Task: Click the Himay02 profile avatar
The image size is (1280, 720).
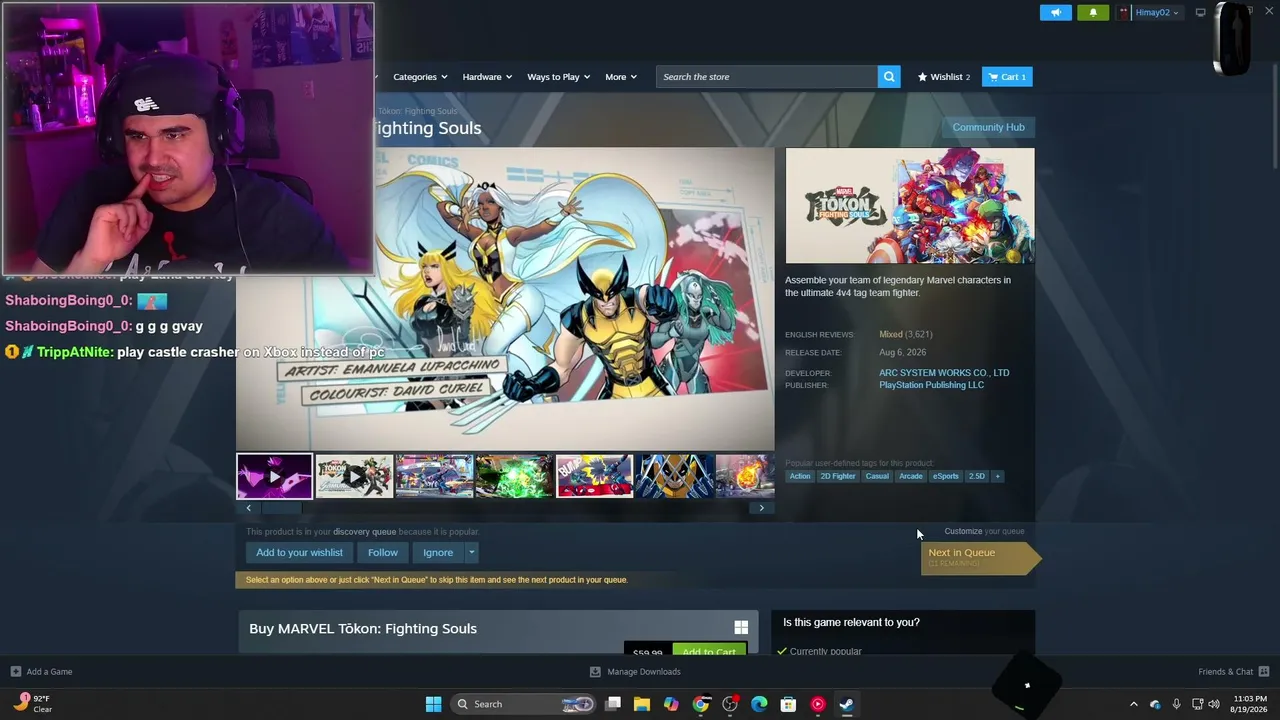Action: pos(1124,13)
